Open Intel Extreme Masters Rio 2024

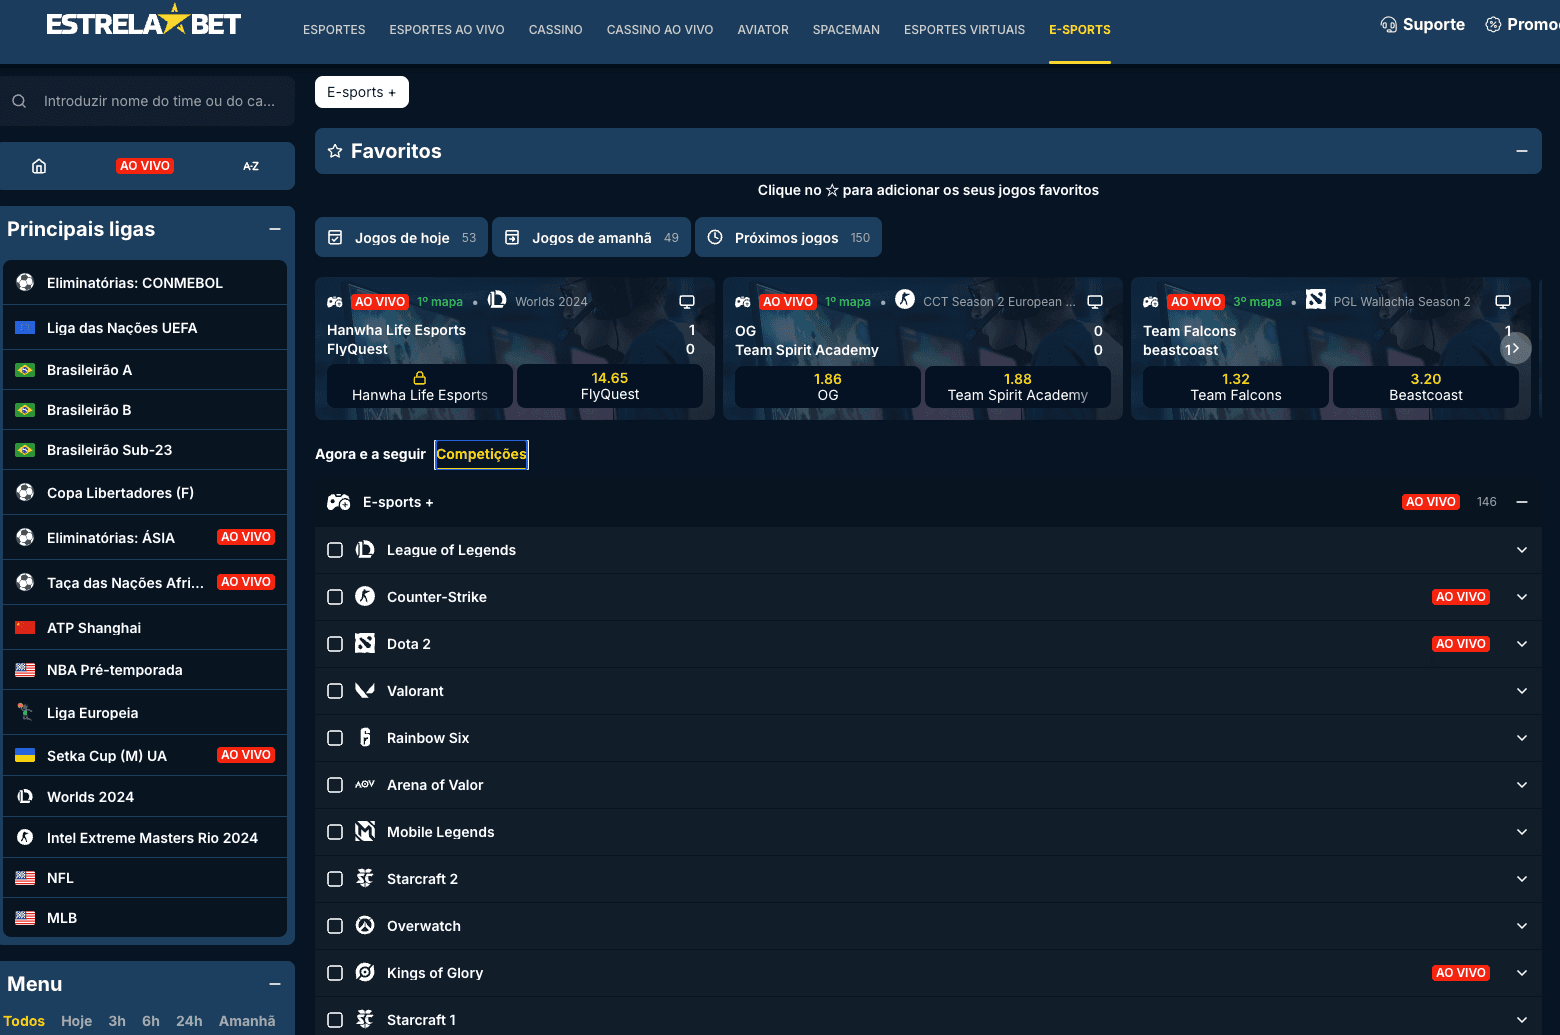(x=145, y=838)
